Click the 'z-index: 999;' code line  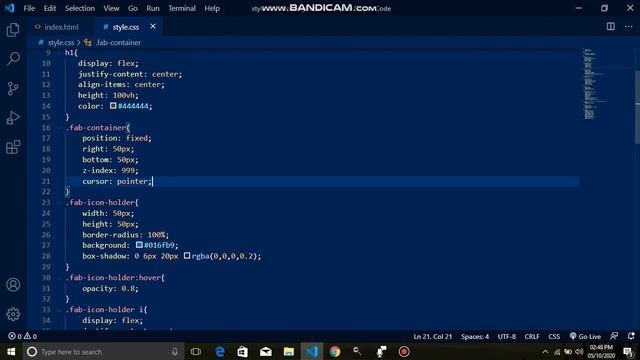110,170
